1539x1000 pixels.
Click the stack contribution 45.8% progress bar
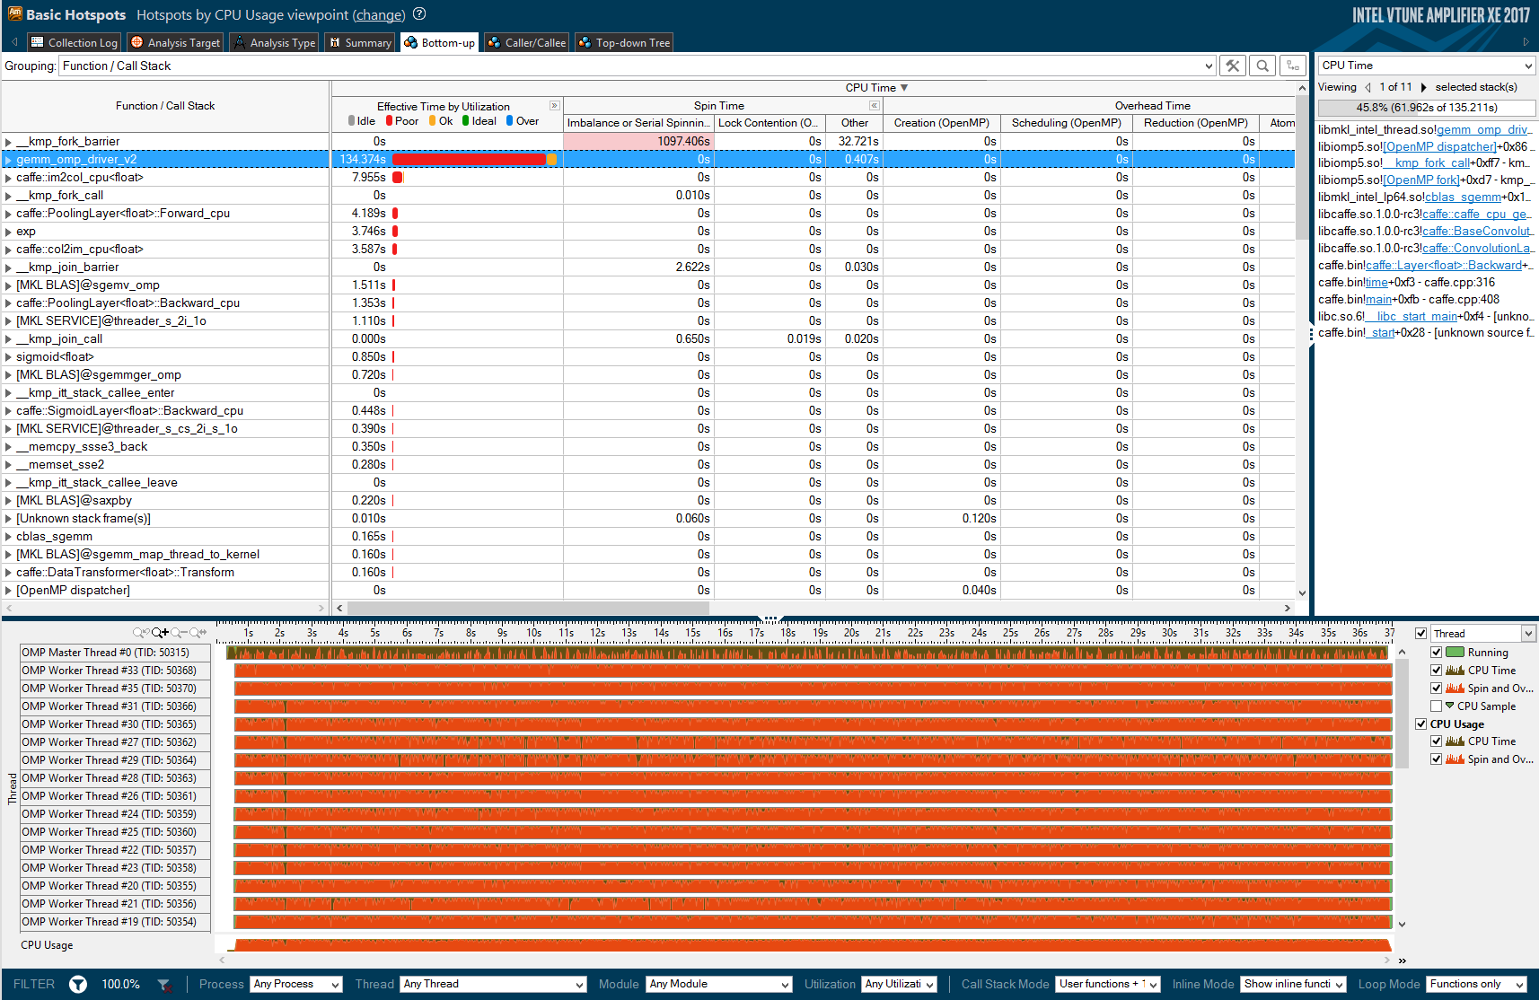tap(1426, 108)
